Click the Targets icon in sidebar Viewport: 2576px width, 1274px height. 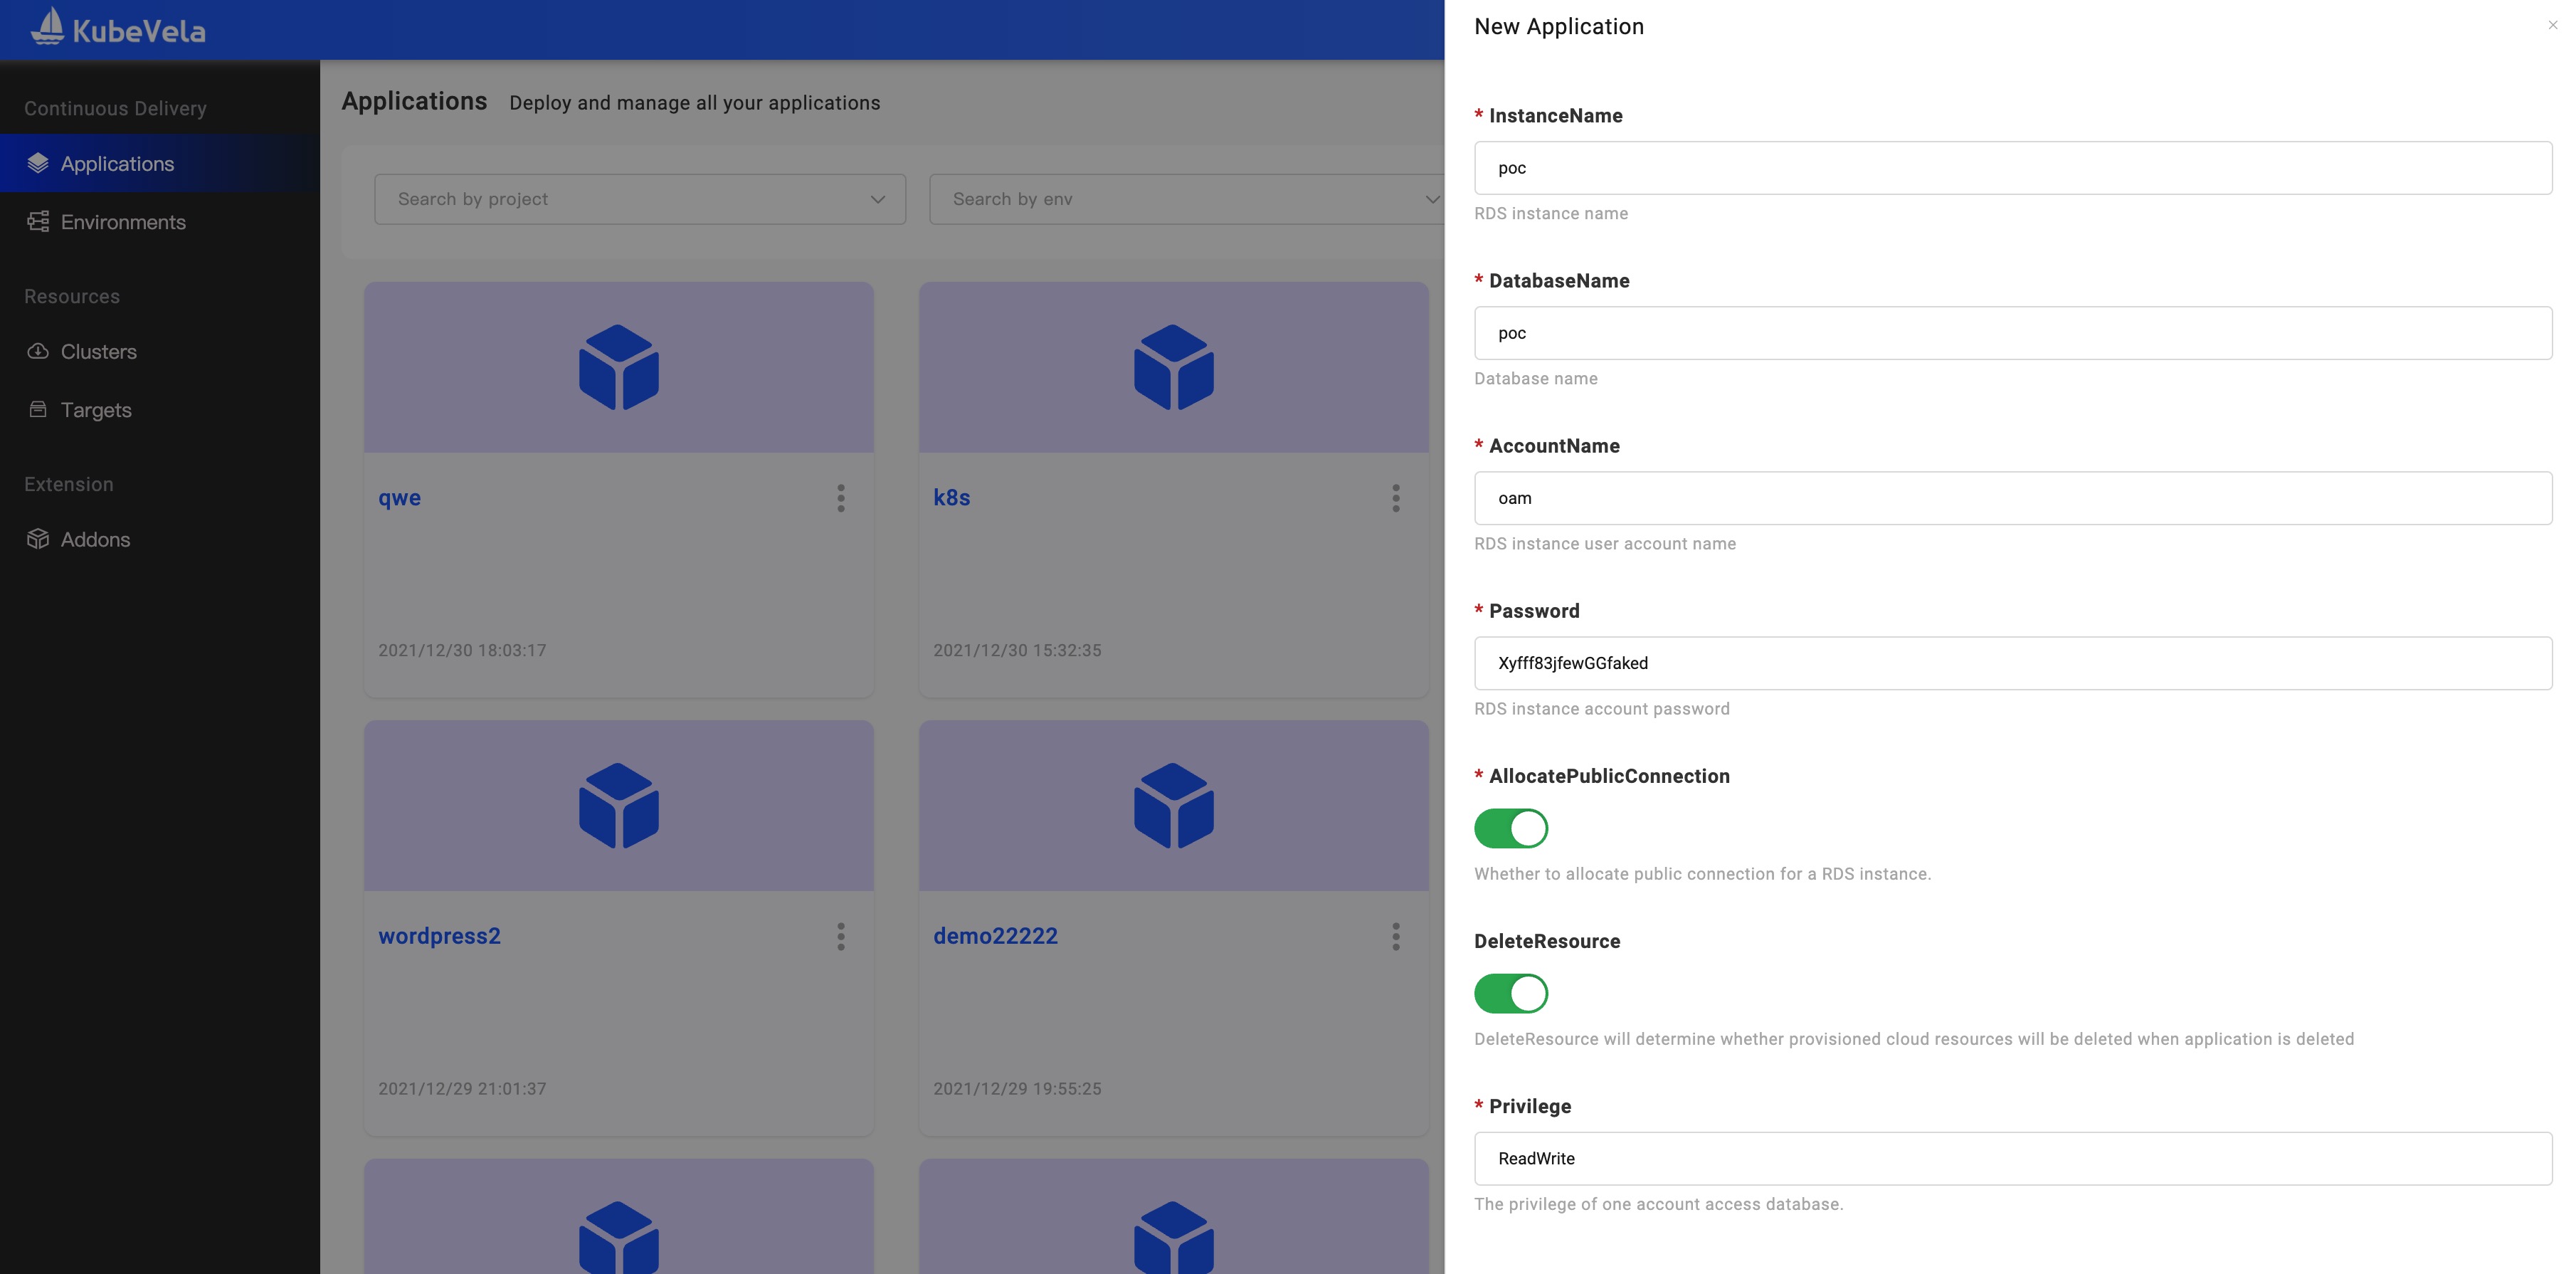38,409
